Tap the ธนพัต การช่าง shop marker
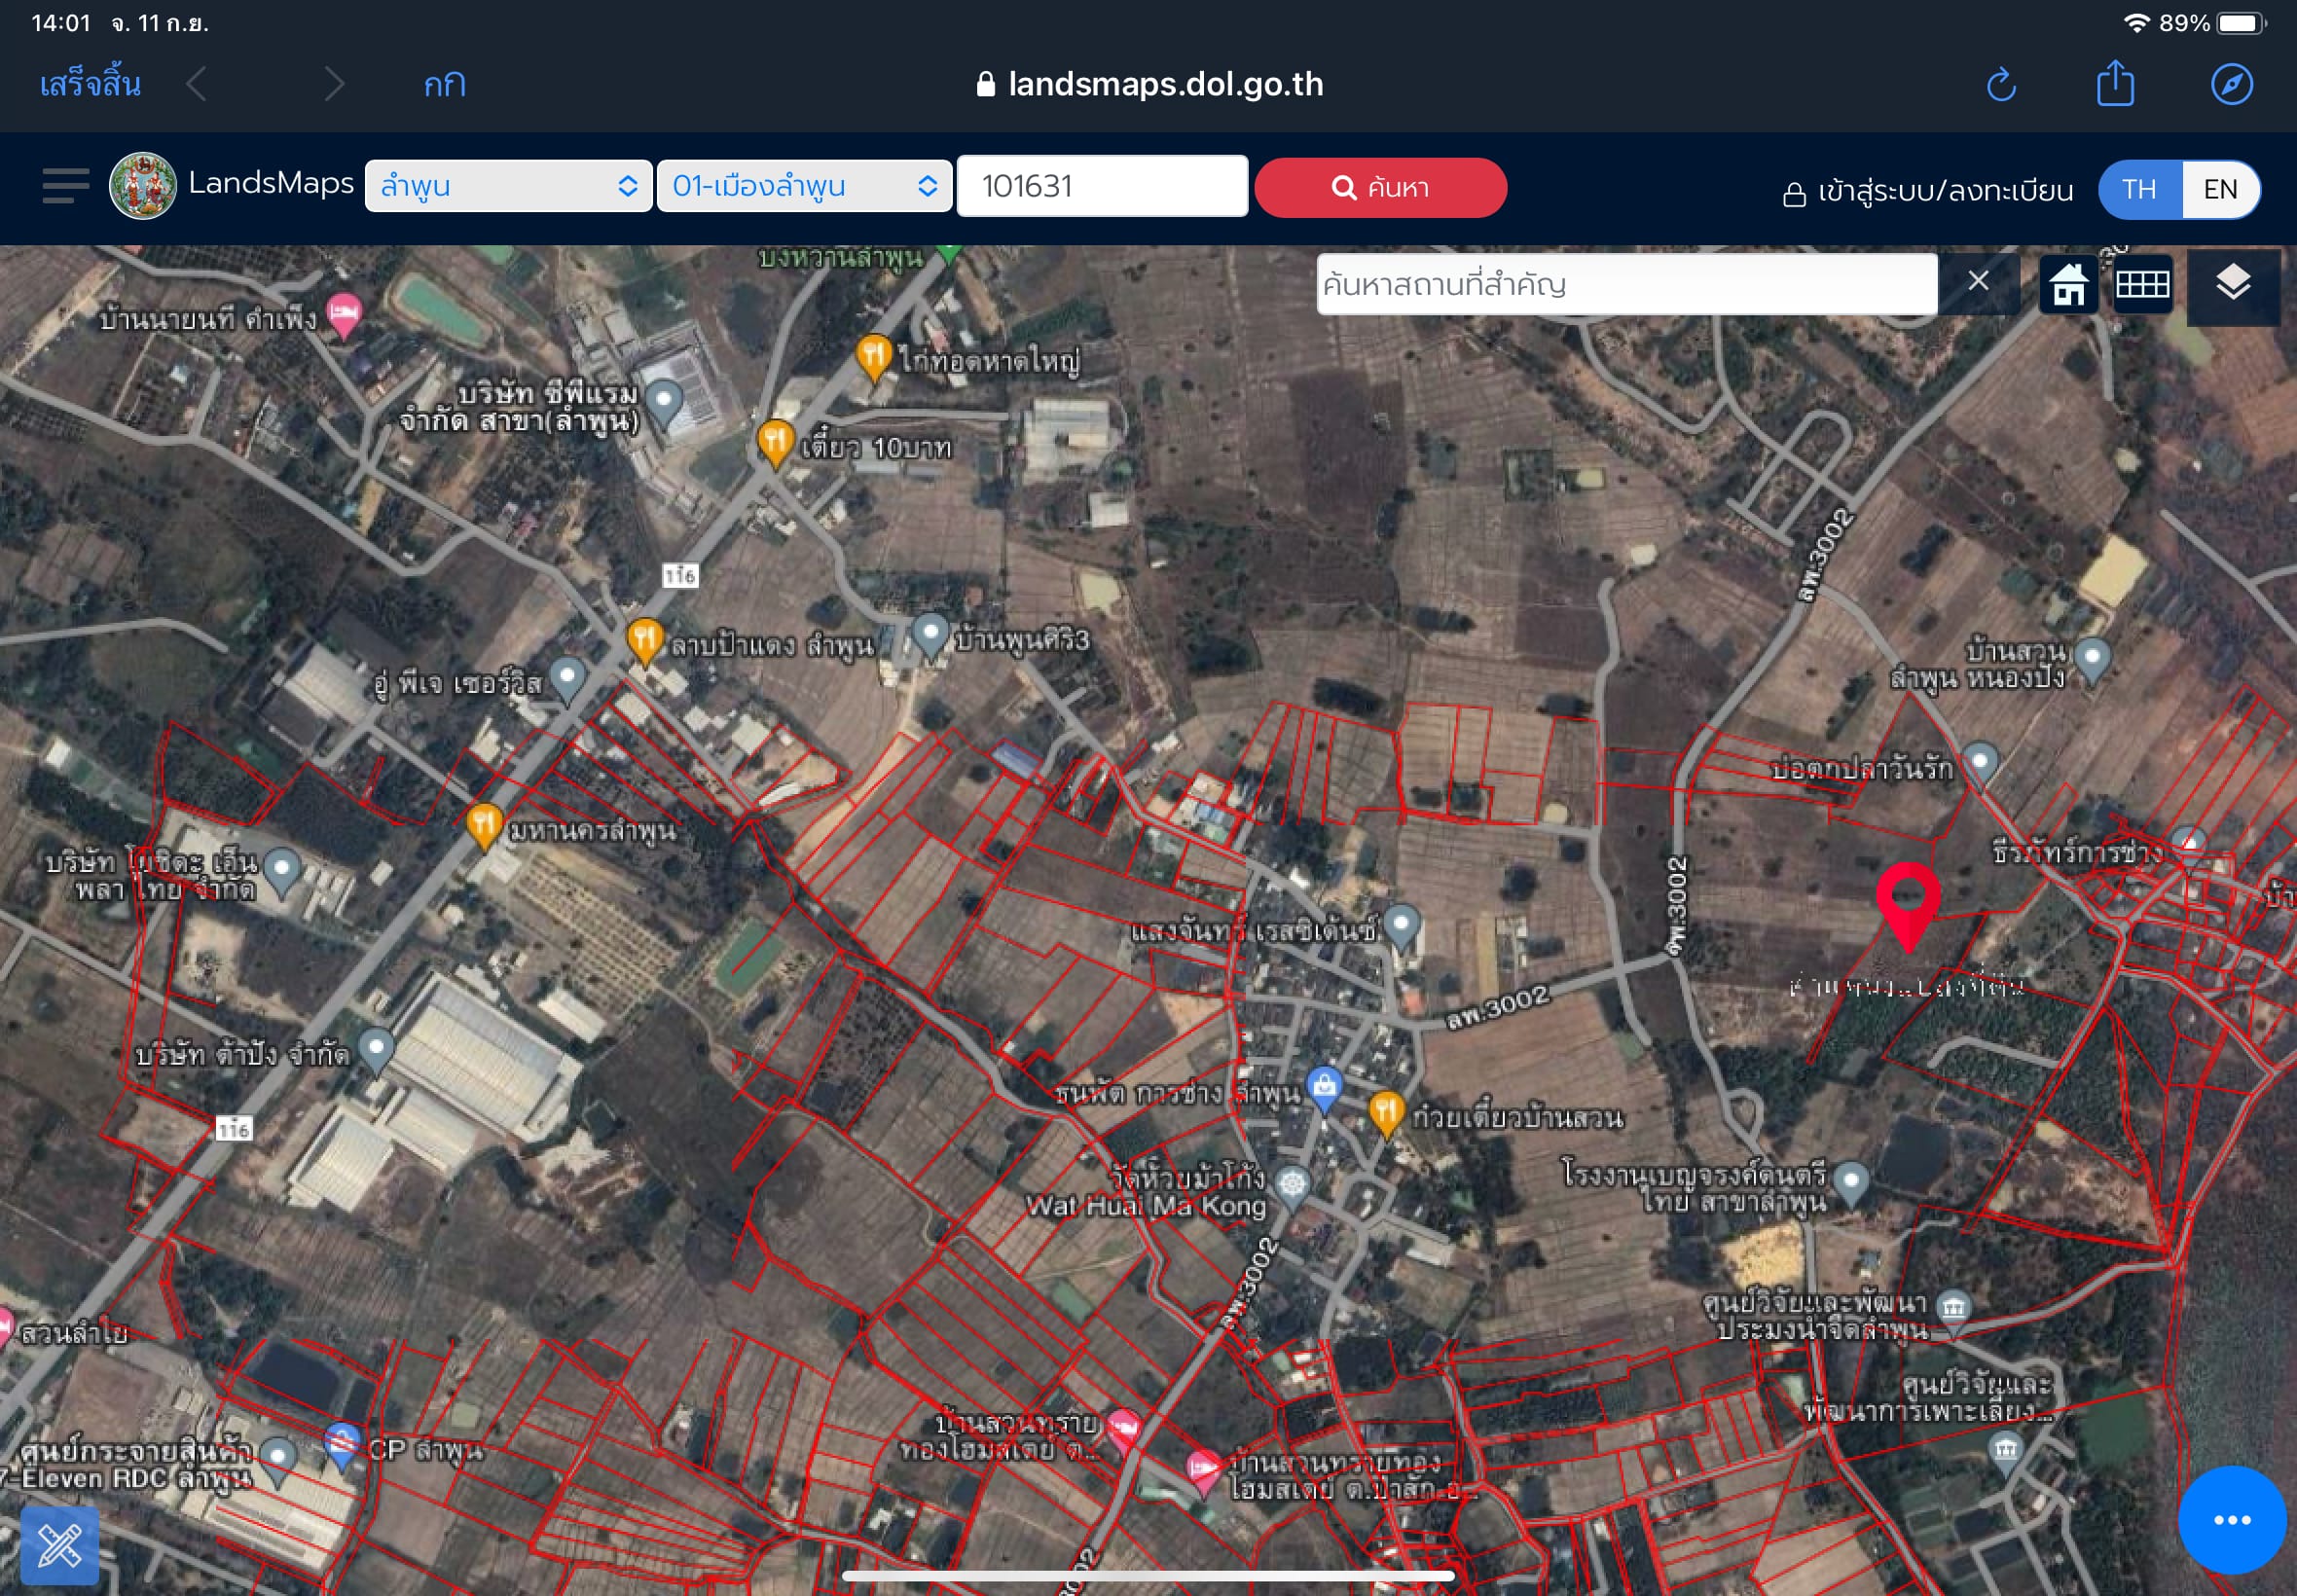Viewport: 2297px width, 1596px height. tap(1324, 1090)
